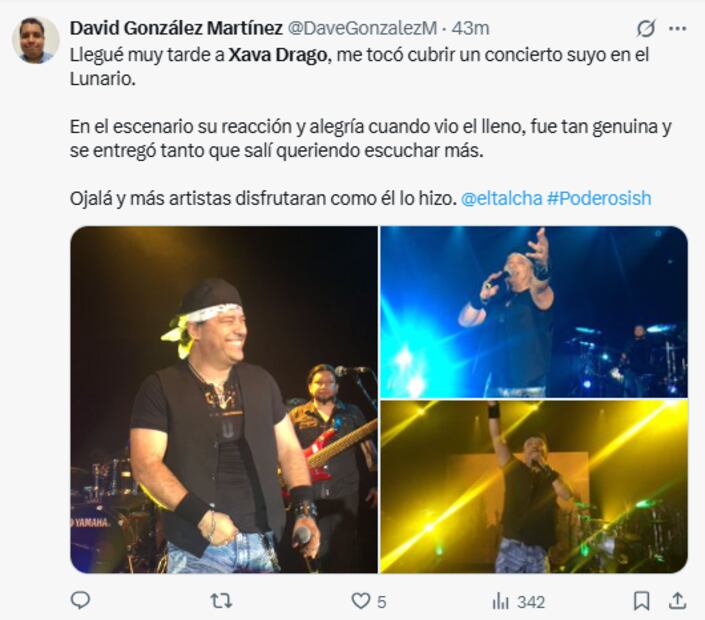The image size is (705, 620).
Task: Click the bold Xava Drago text
Action: [x=277, y=55]
